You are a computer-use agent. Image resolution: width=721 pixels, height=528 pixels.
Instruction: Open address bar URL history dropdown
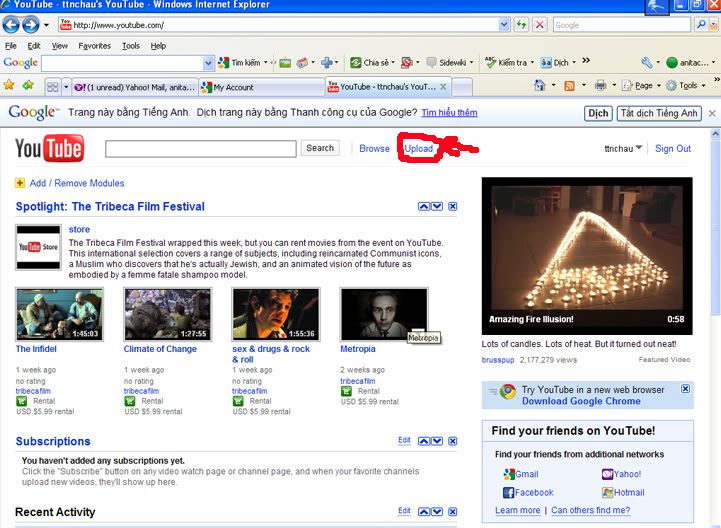pyautogui.click(x=504, y=24)
